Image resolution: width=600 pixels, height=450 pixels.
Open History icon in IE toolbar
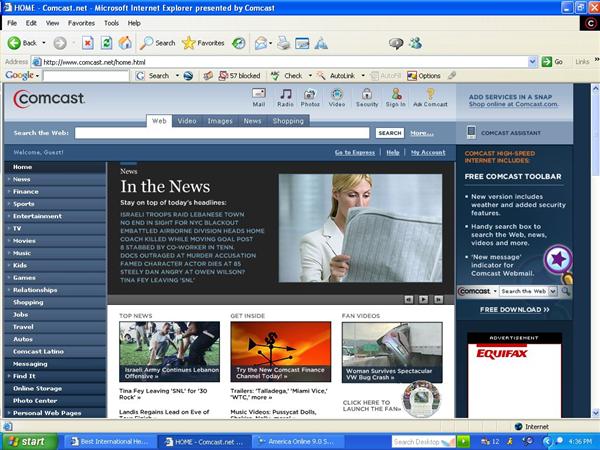[239, 43]
